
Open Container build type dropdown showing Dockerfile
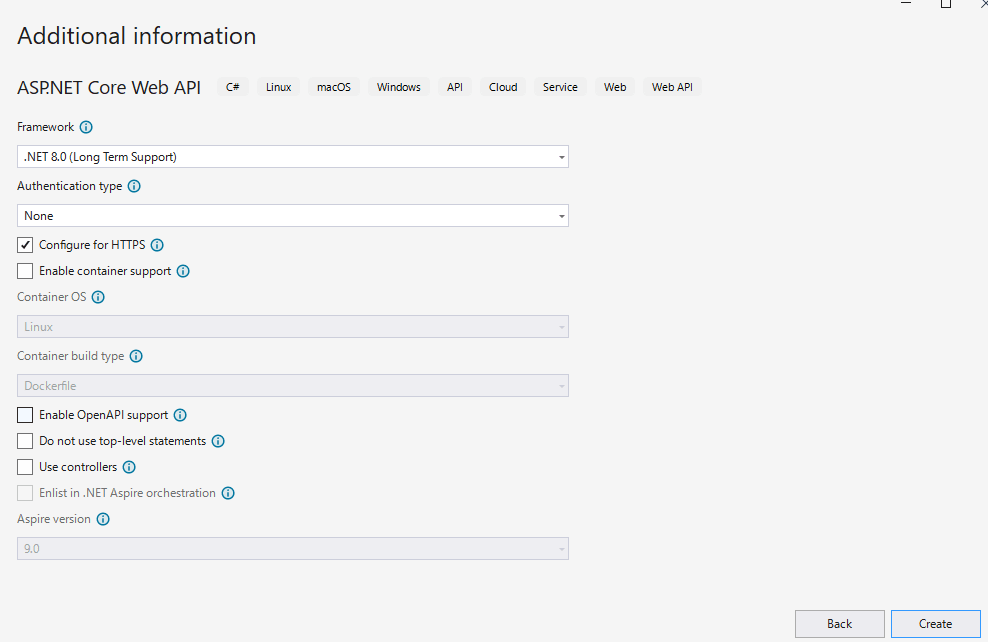pyautogui.click(x=293, y=386)
